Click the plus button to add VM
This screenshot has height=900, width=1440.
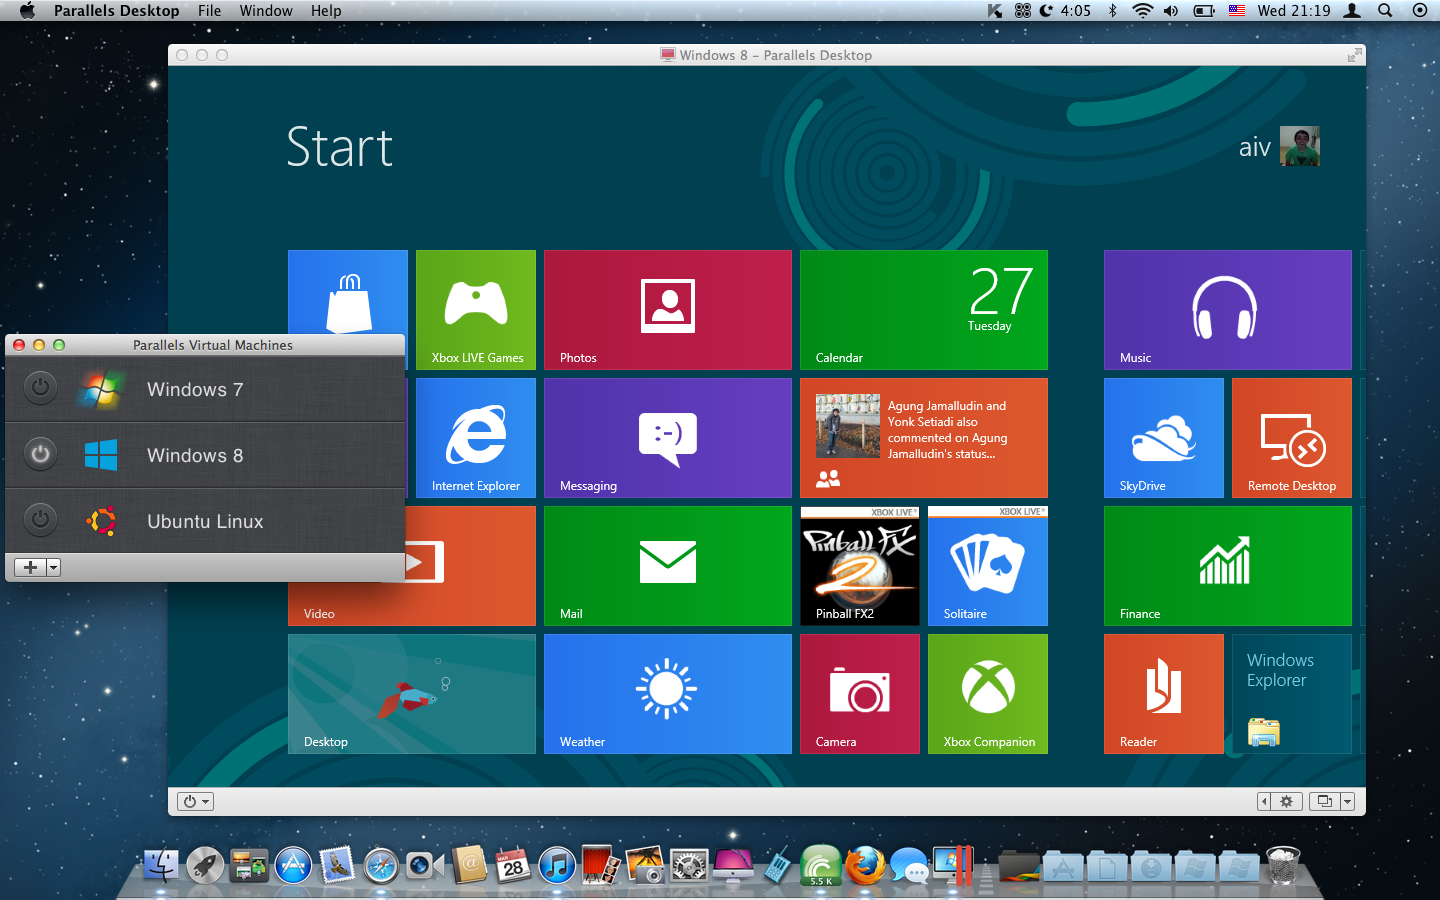30,567
